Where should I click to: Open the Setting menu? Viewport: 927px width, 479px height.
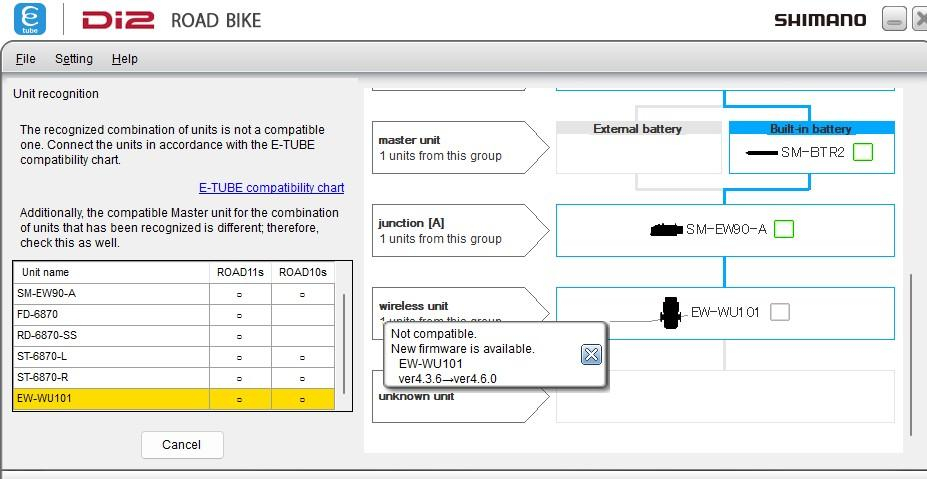(x=74, y=59)
